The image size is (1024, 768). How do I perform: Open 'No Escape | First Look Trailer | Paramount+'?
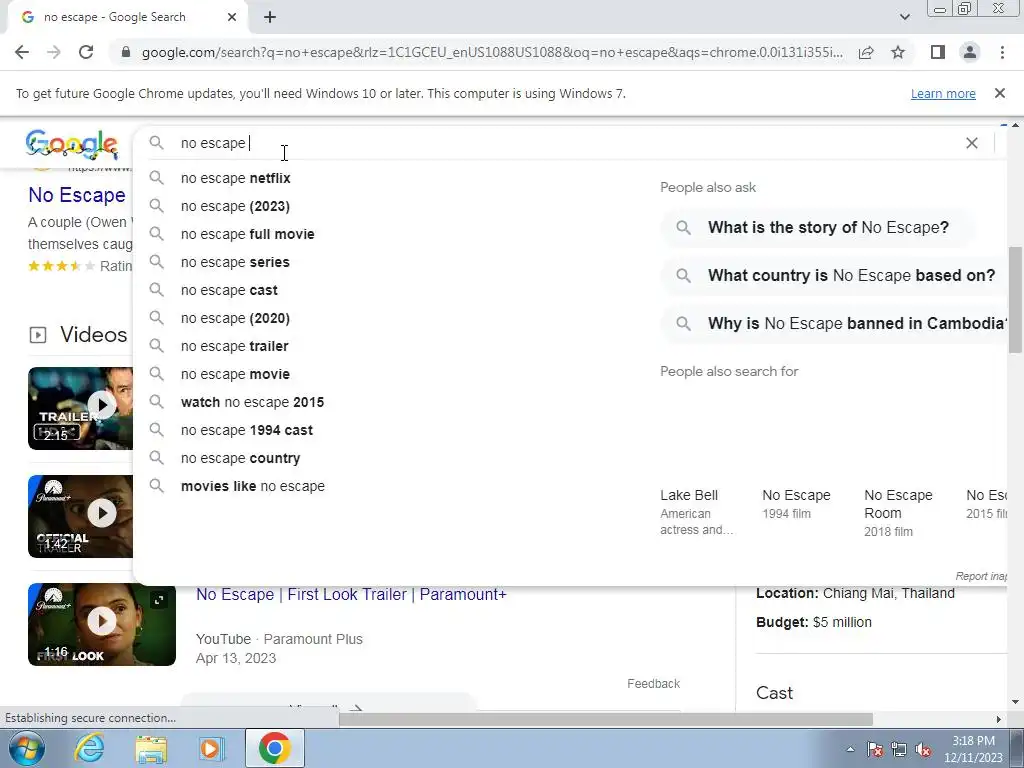pos(351,595)
